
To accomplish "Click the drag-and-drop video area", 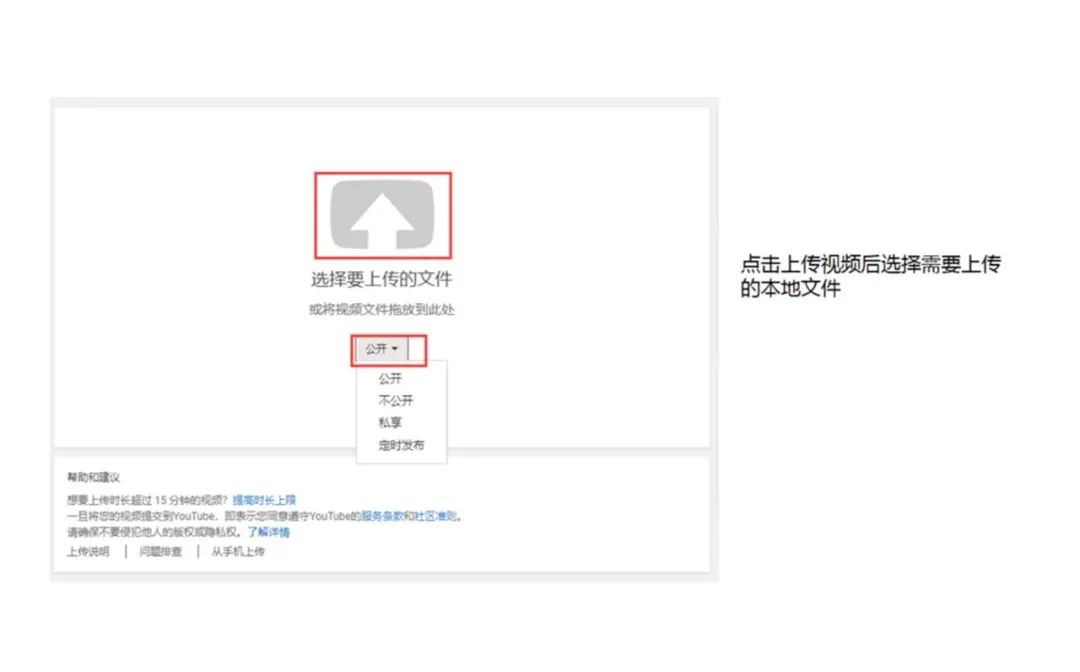I will 385,307.
